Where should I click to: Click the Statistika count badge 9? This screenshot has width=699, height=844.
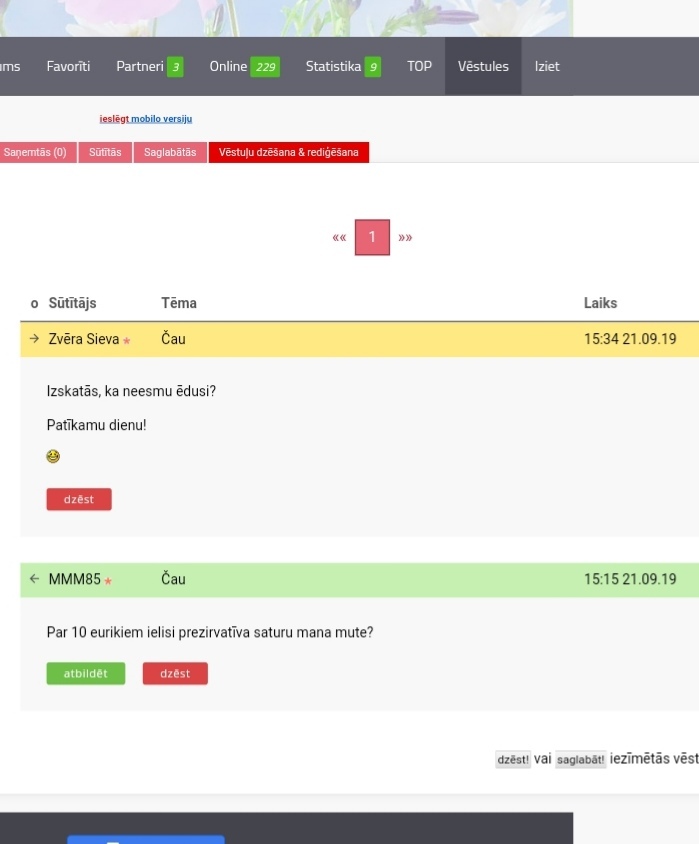(373, 67)
